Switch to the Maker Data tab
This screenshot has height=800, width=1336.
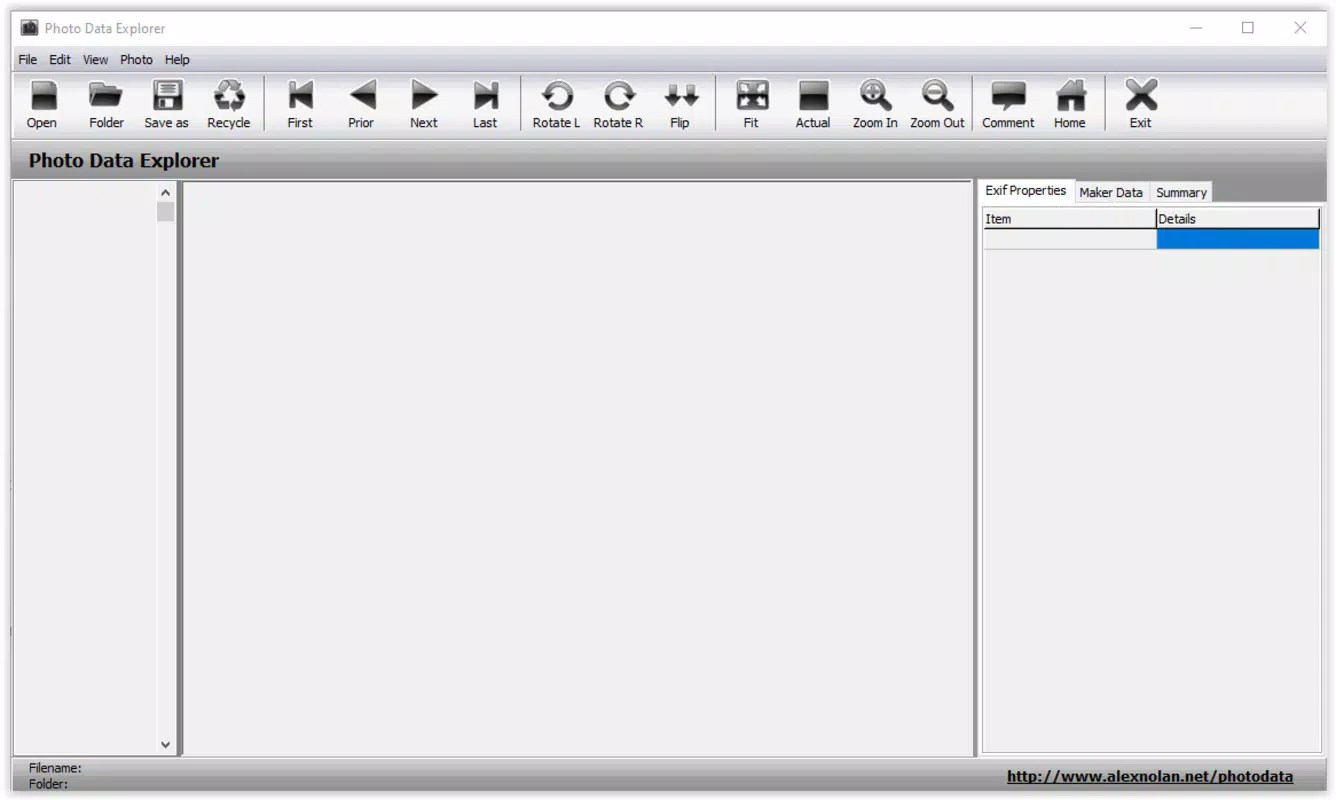pyautogui.click(x=1111, y=193)
